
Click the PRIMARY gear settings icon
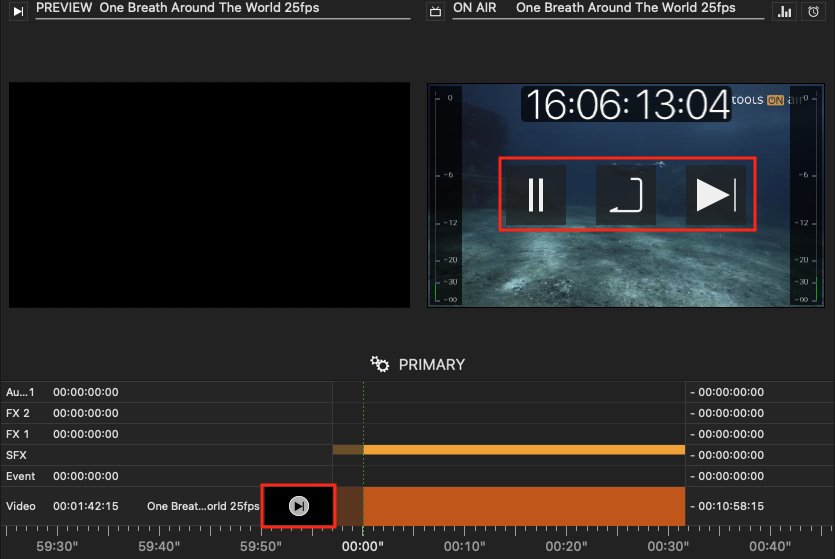pos(380,364)
